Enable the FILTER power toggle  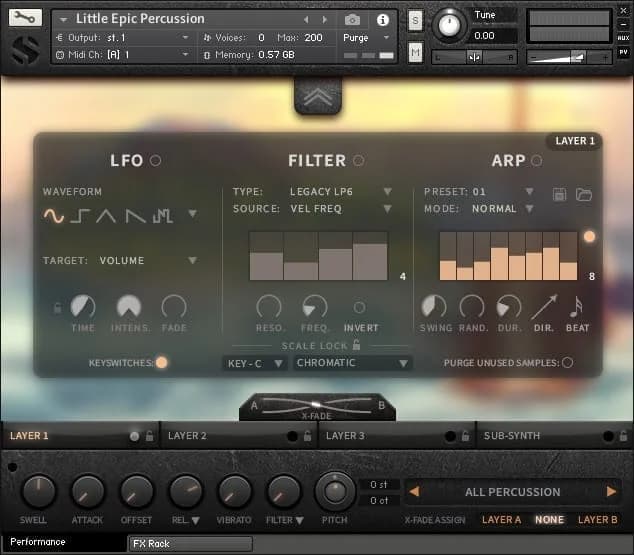click(x=358, y=160)
